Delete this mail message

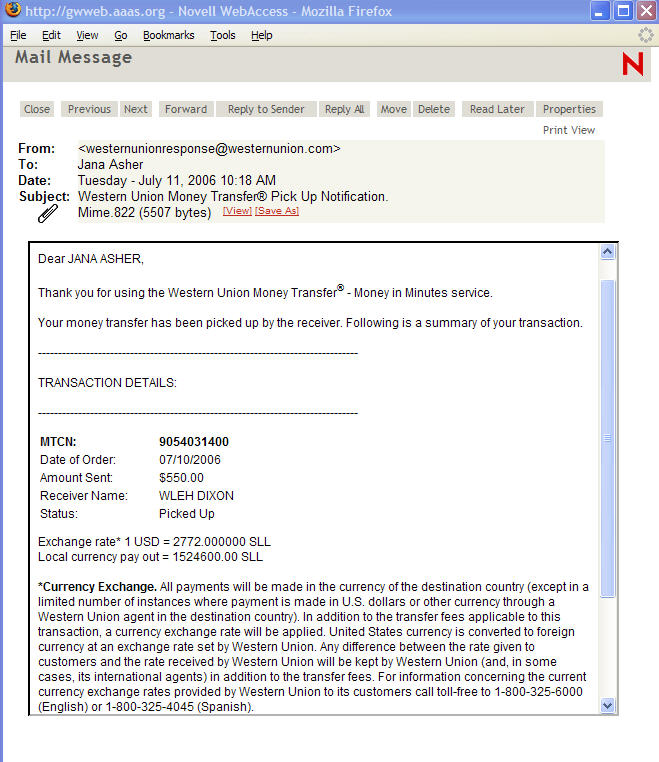(x=433, y=109)
